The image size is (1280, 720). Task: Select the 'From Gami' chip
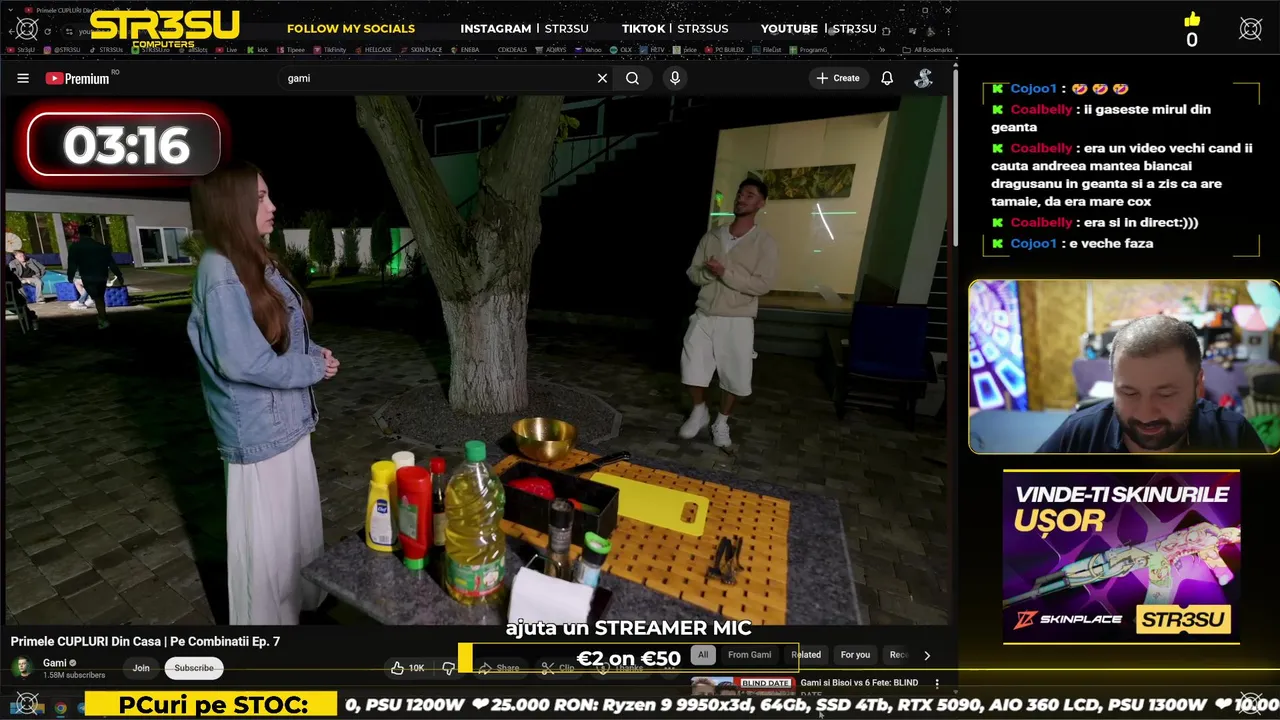click(x=749, y=655)
